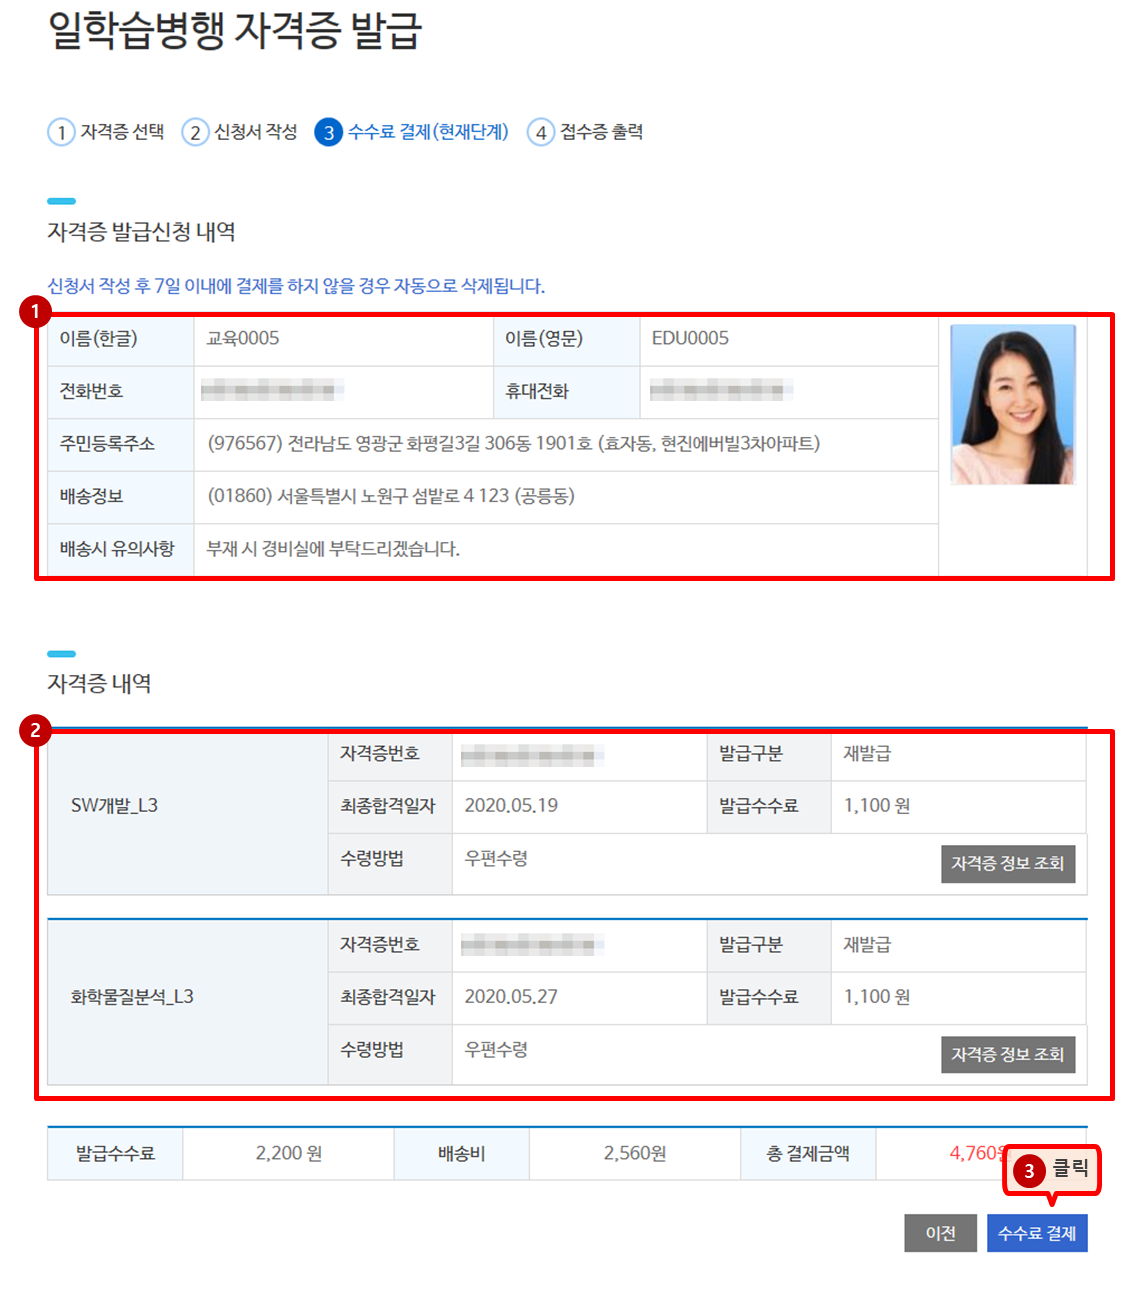Click 재발급 in the SW개발_L3 row

coord(867,753)
